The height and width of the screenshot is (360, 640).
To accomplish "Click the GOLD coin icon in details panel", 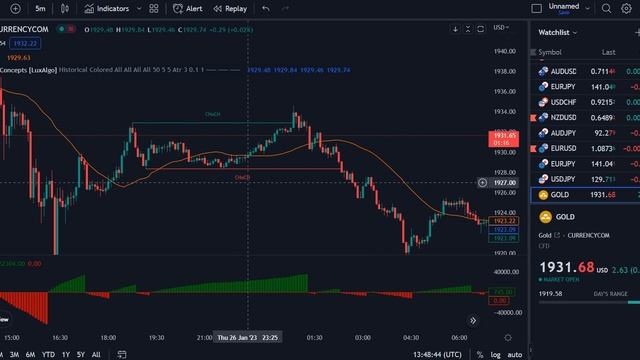I will [545, 217].
